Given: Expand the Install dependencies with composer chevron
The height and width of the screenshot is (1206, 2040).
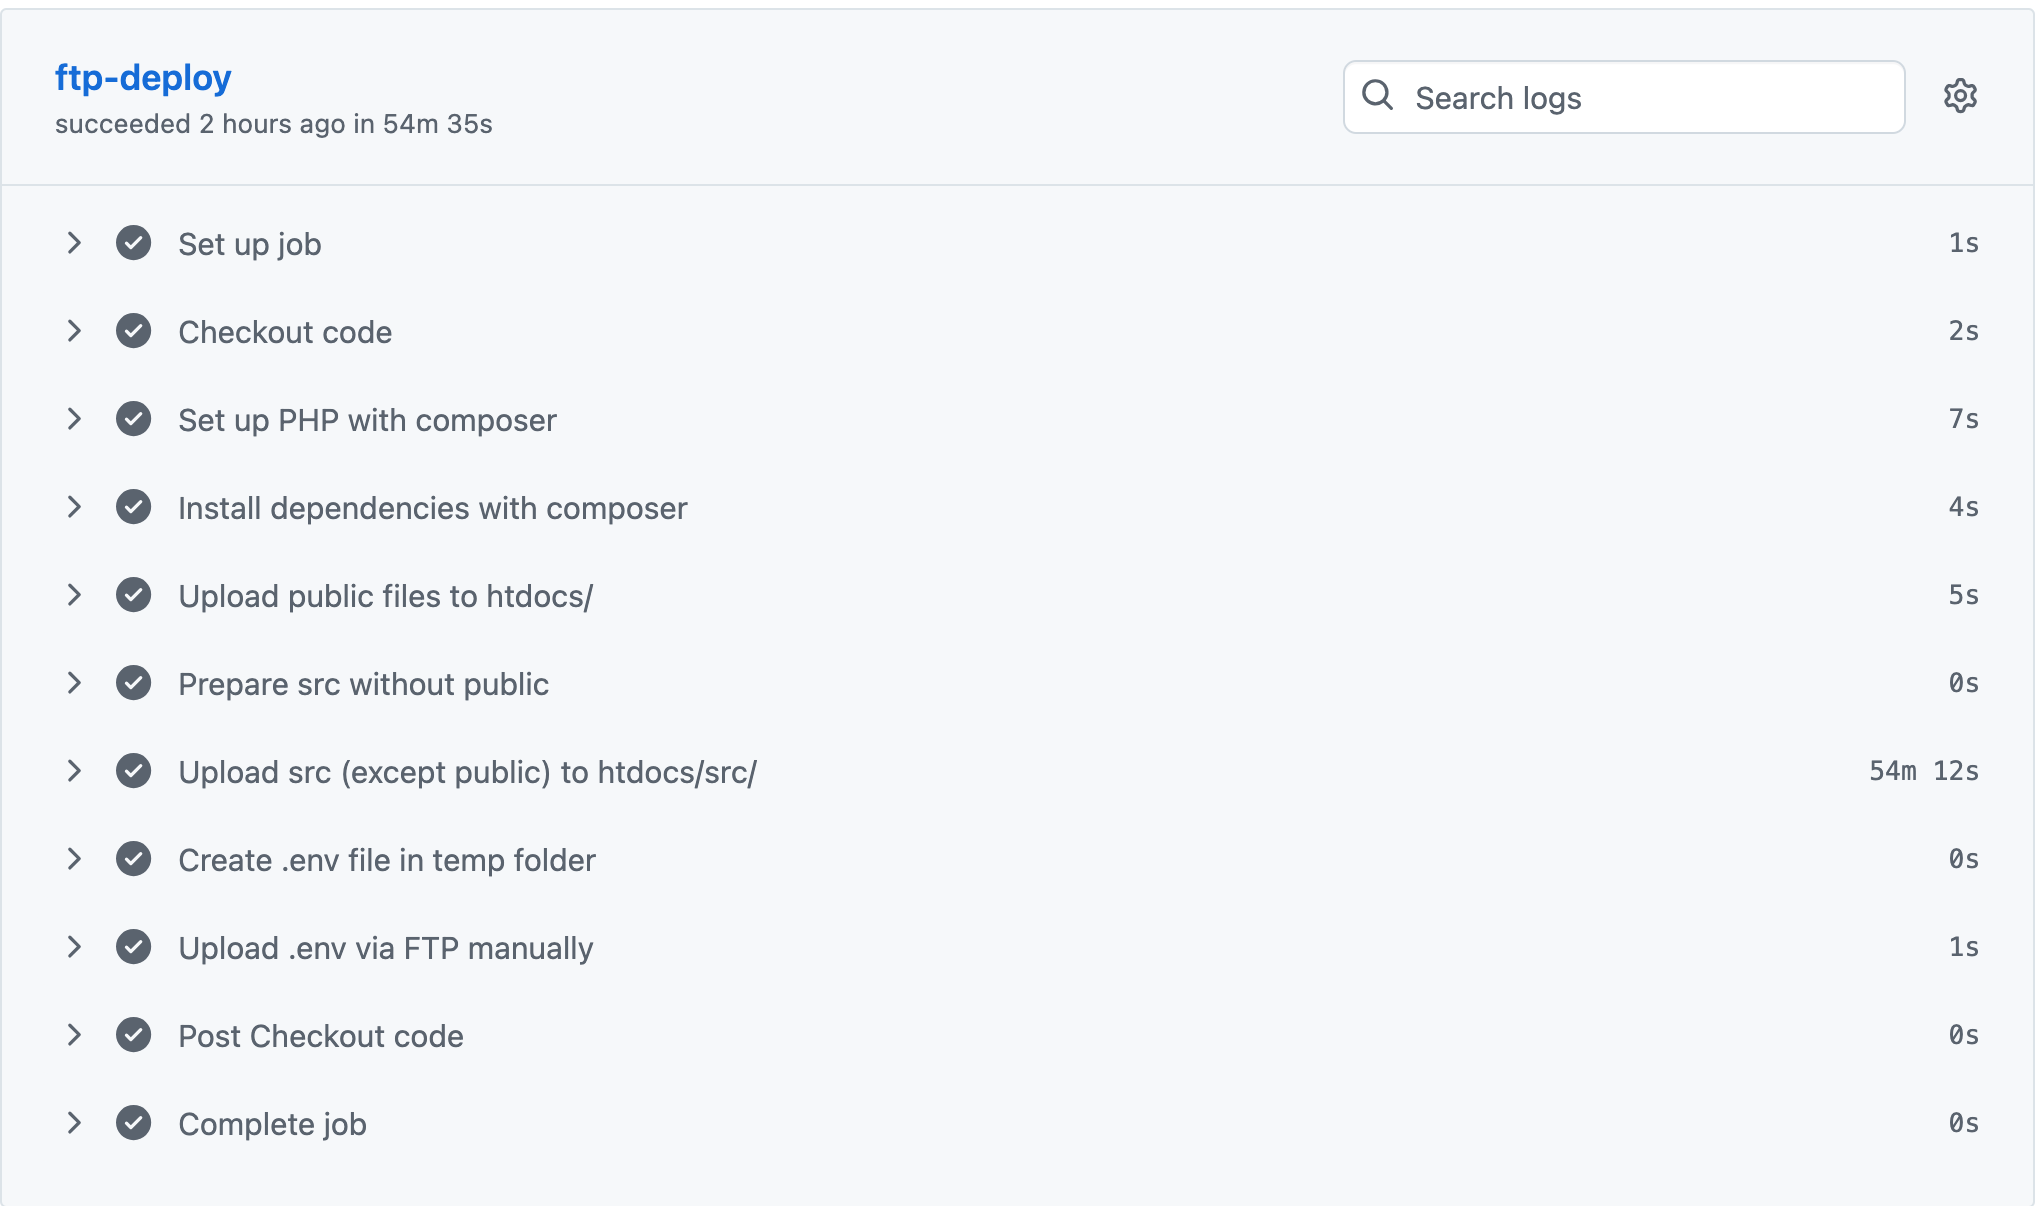Looking at the screenshot, I should 74,507.
